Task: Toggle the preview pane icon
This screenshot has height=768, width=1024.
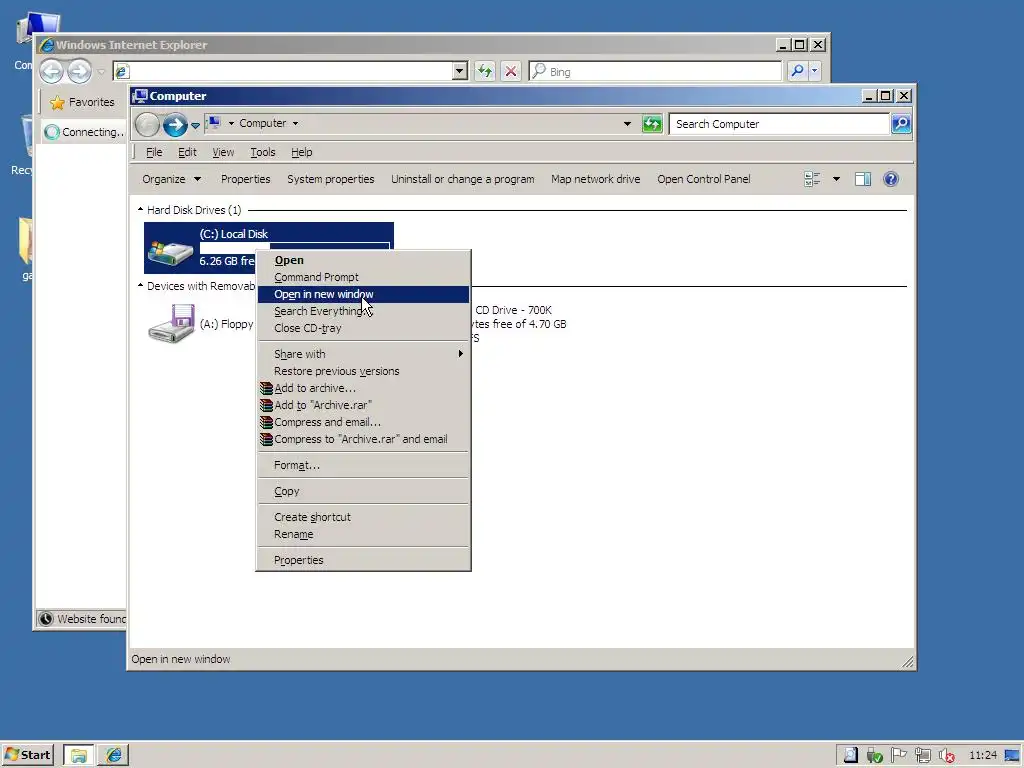Action: pos(863,179)
